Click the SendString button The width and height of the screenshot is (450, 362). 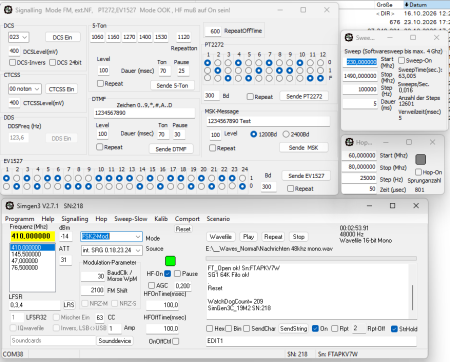coord(293,329)
